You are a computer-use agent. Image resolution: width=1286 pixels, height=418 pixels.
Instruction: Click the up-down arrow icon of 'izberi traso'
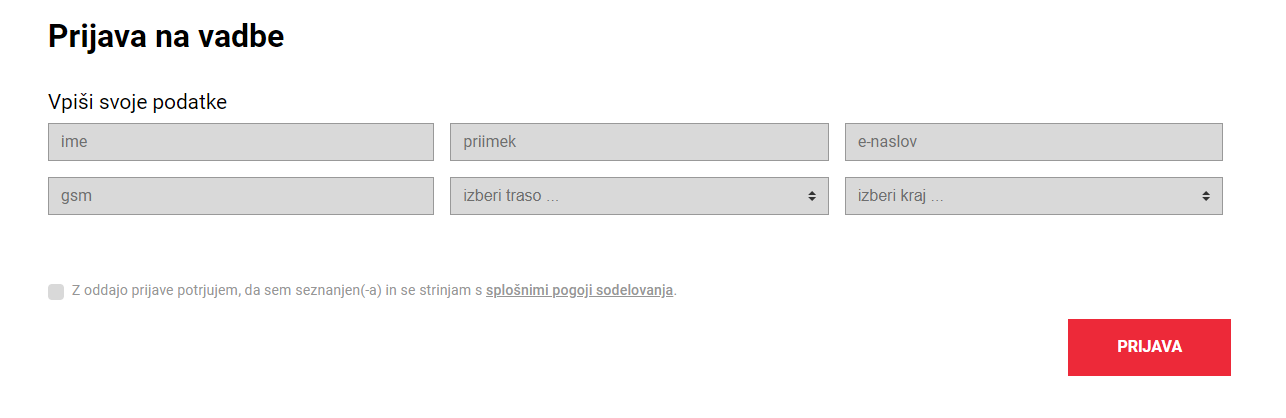[812, 196]
